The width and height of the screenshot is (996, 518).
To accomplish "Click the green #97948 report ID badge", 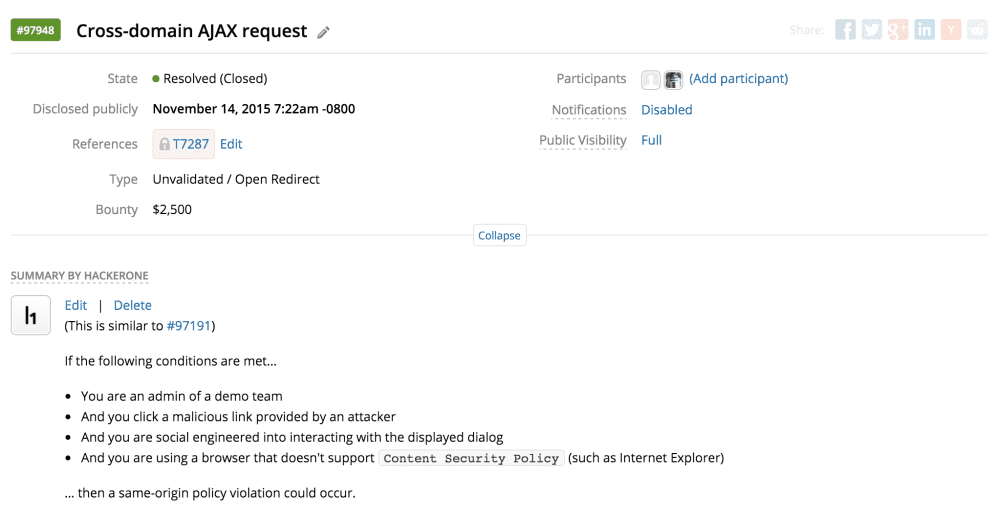I will tap(35, 30).
